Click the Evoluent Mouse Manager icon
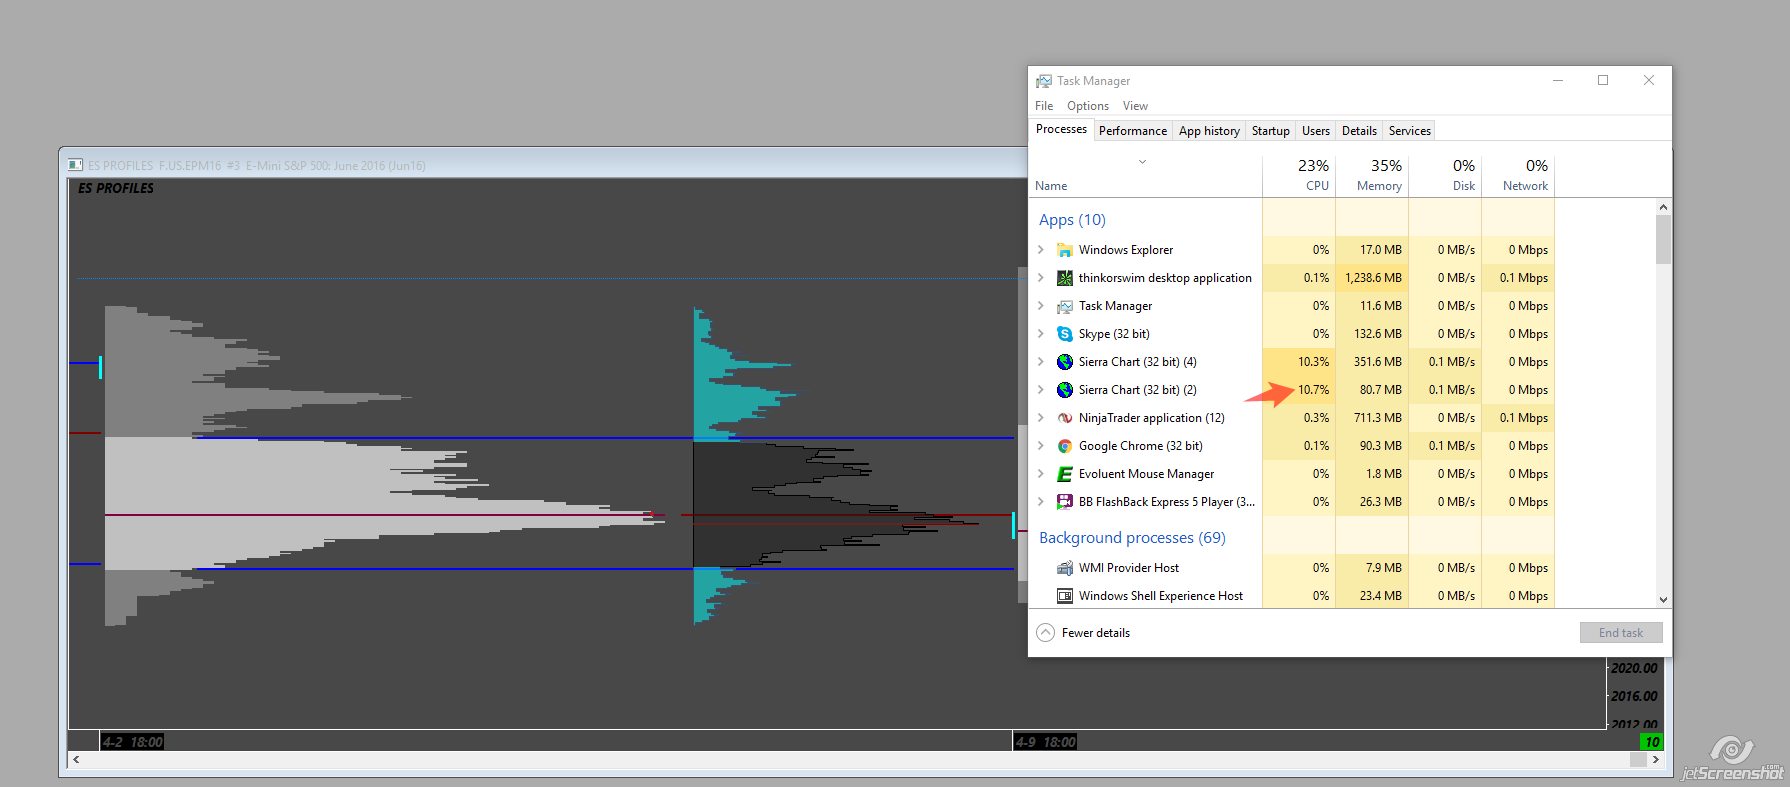This screenshot has height=787, width=1790. [1065, 474]
